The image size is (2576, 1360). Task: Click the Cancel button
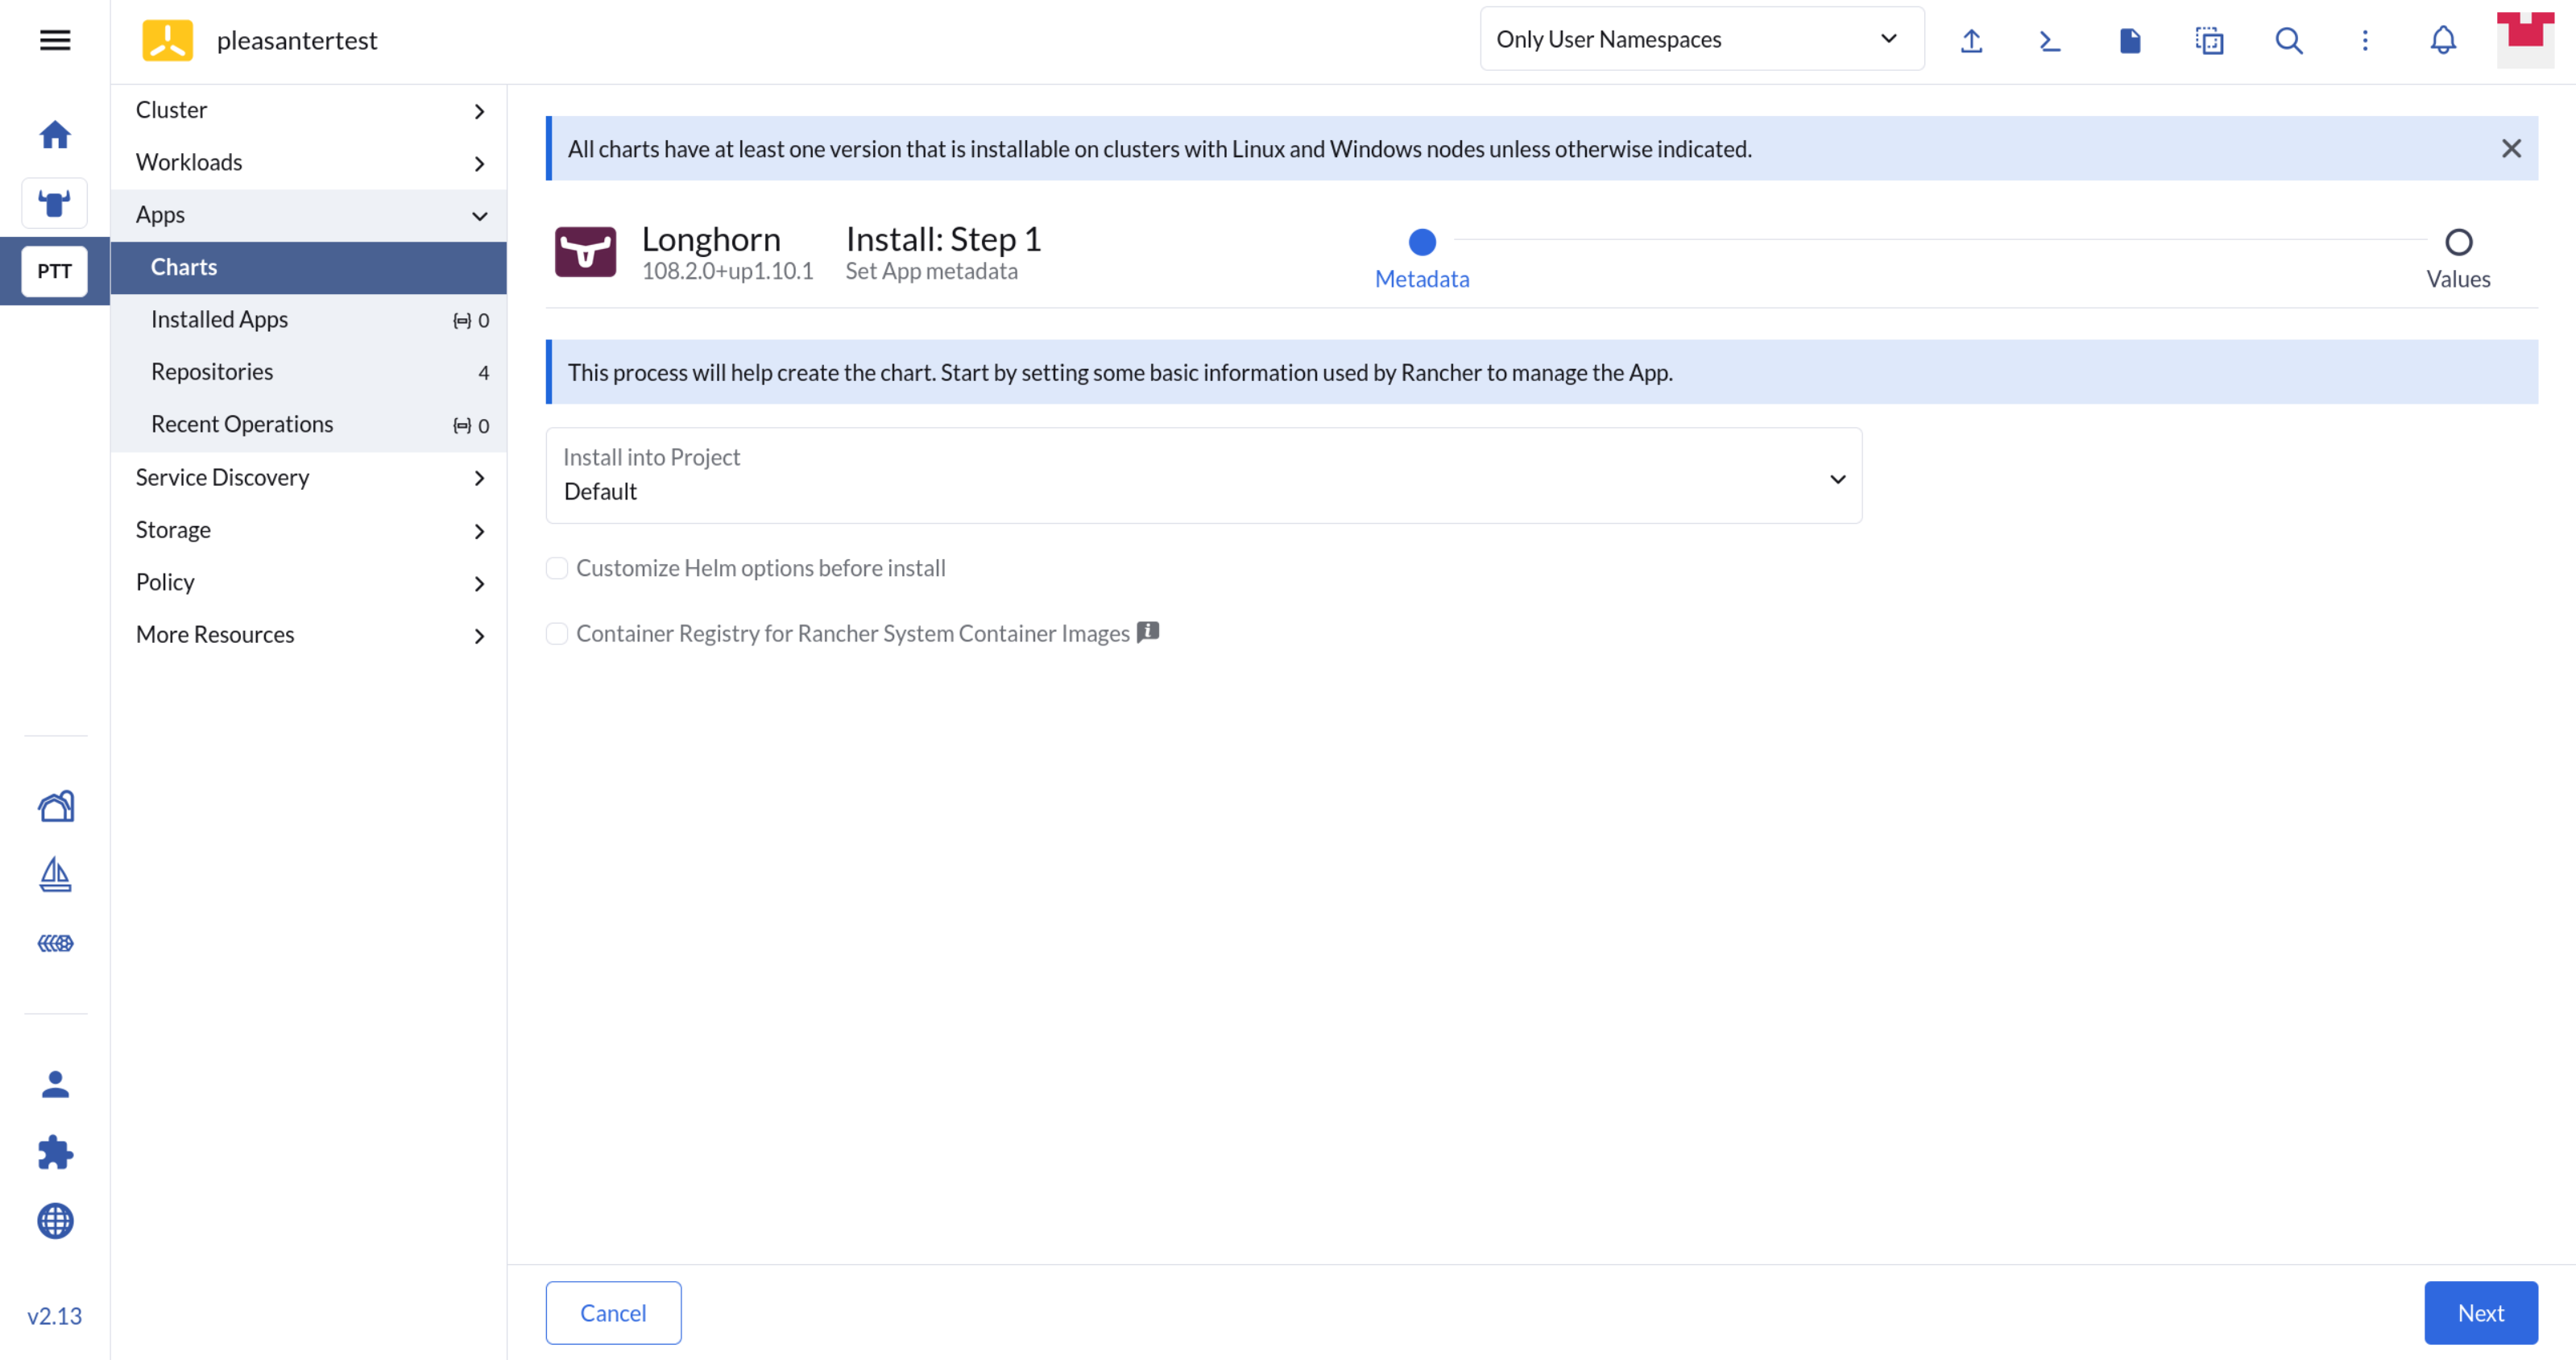tap(613, 1313)
